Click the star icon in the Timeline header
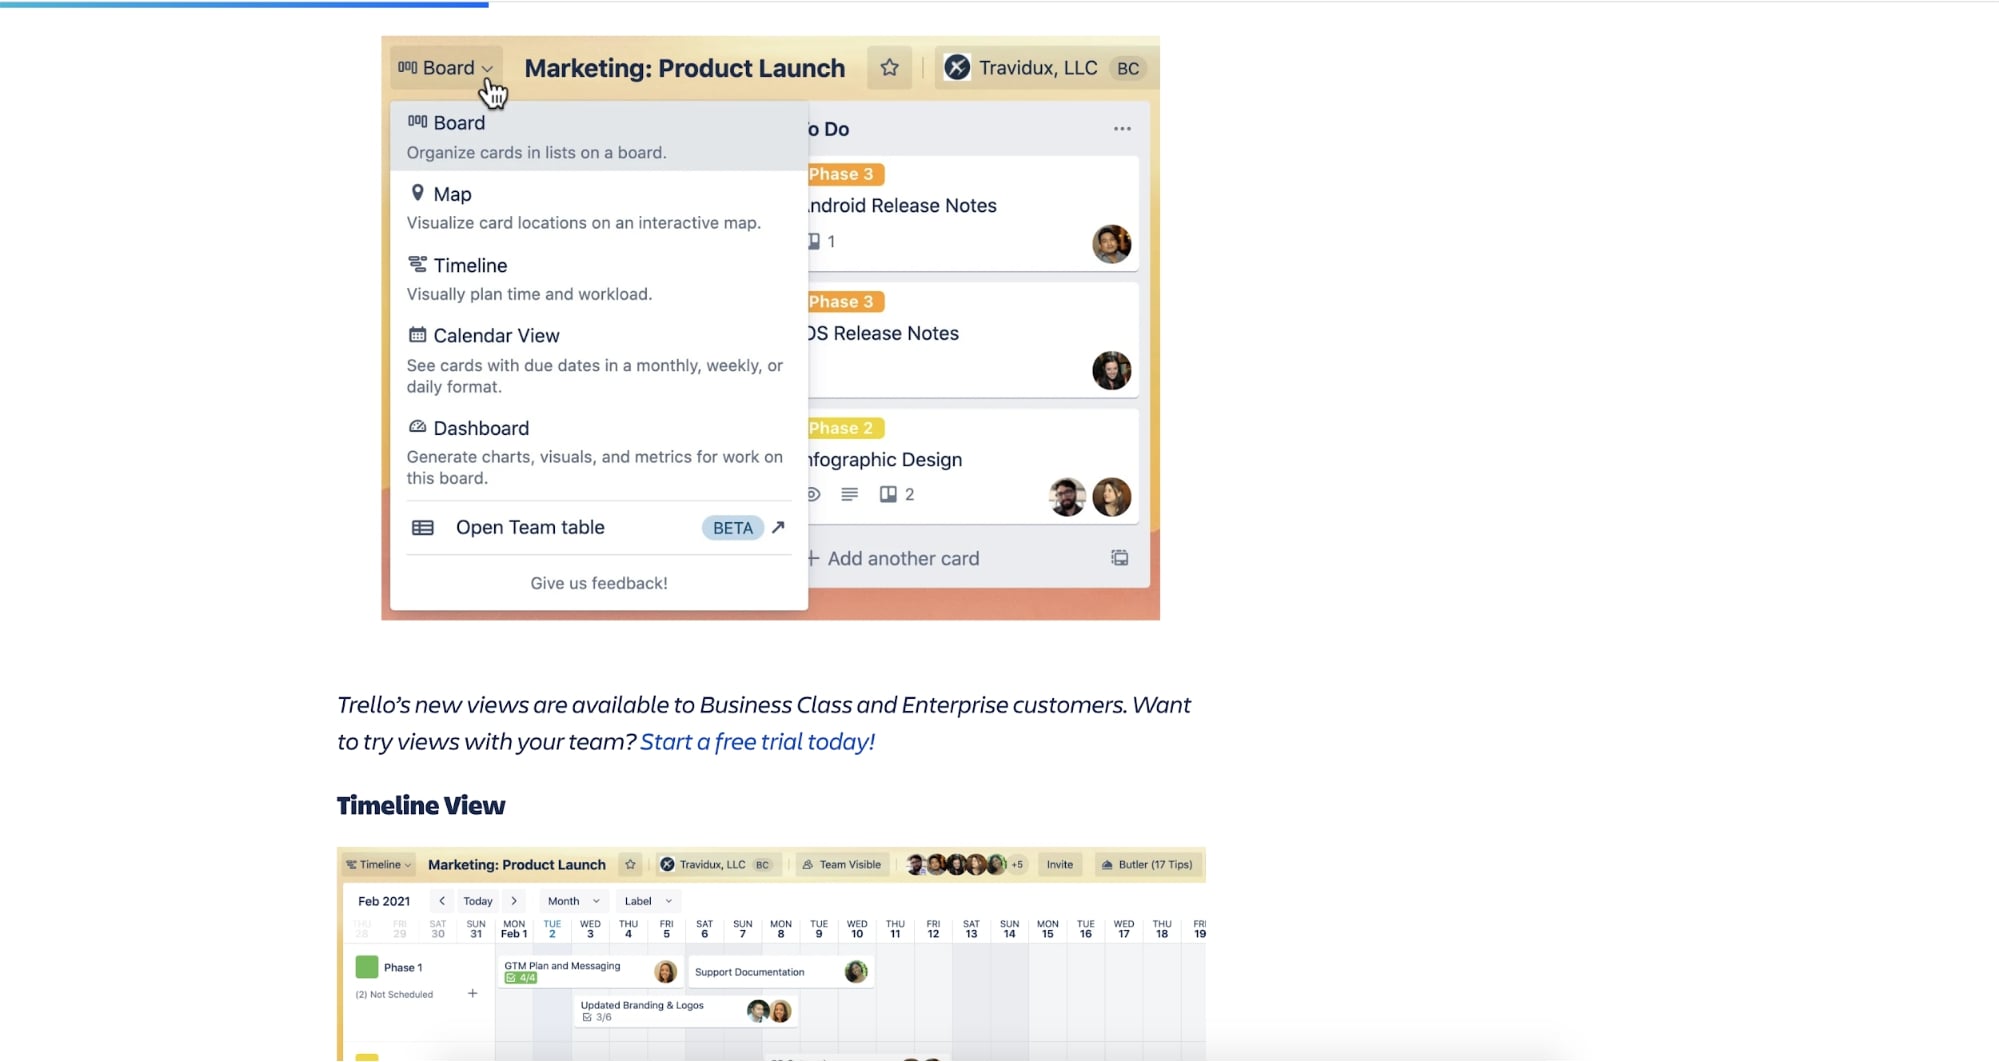This screenshot has height=1062, width=1999. (630, 865)
